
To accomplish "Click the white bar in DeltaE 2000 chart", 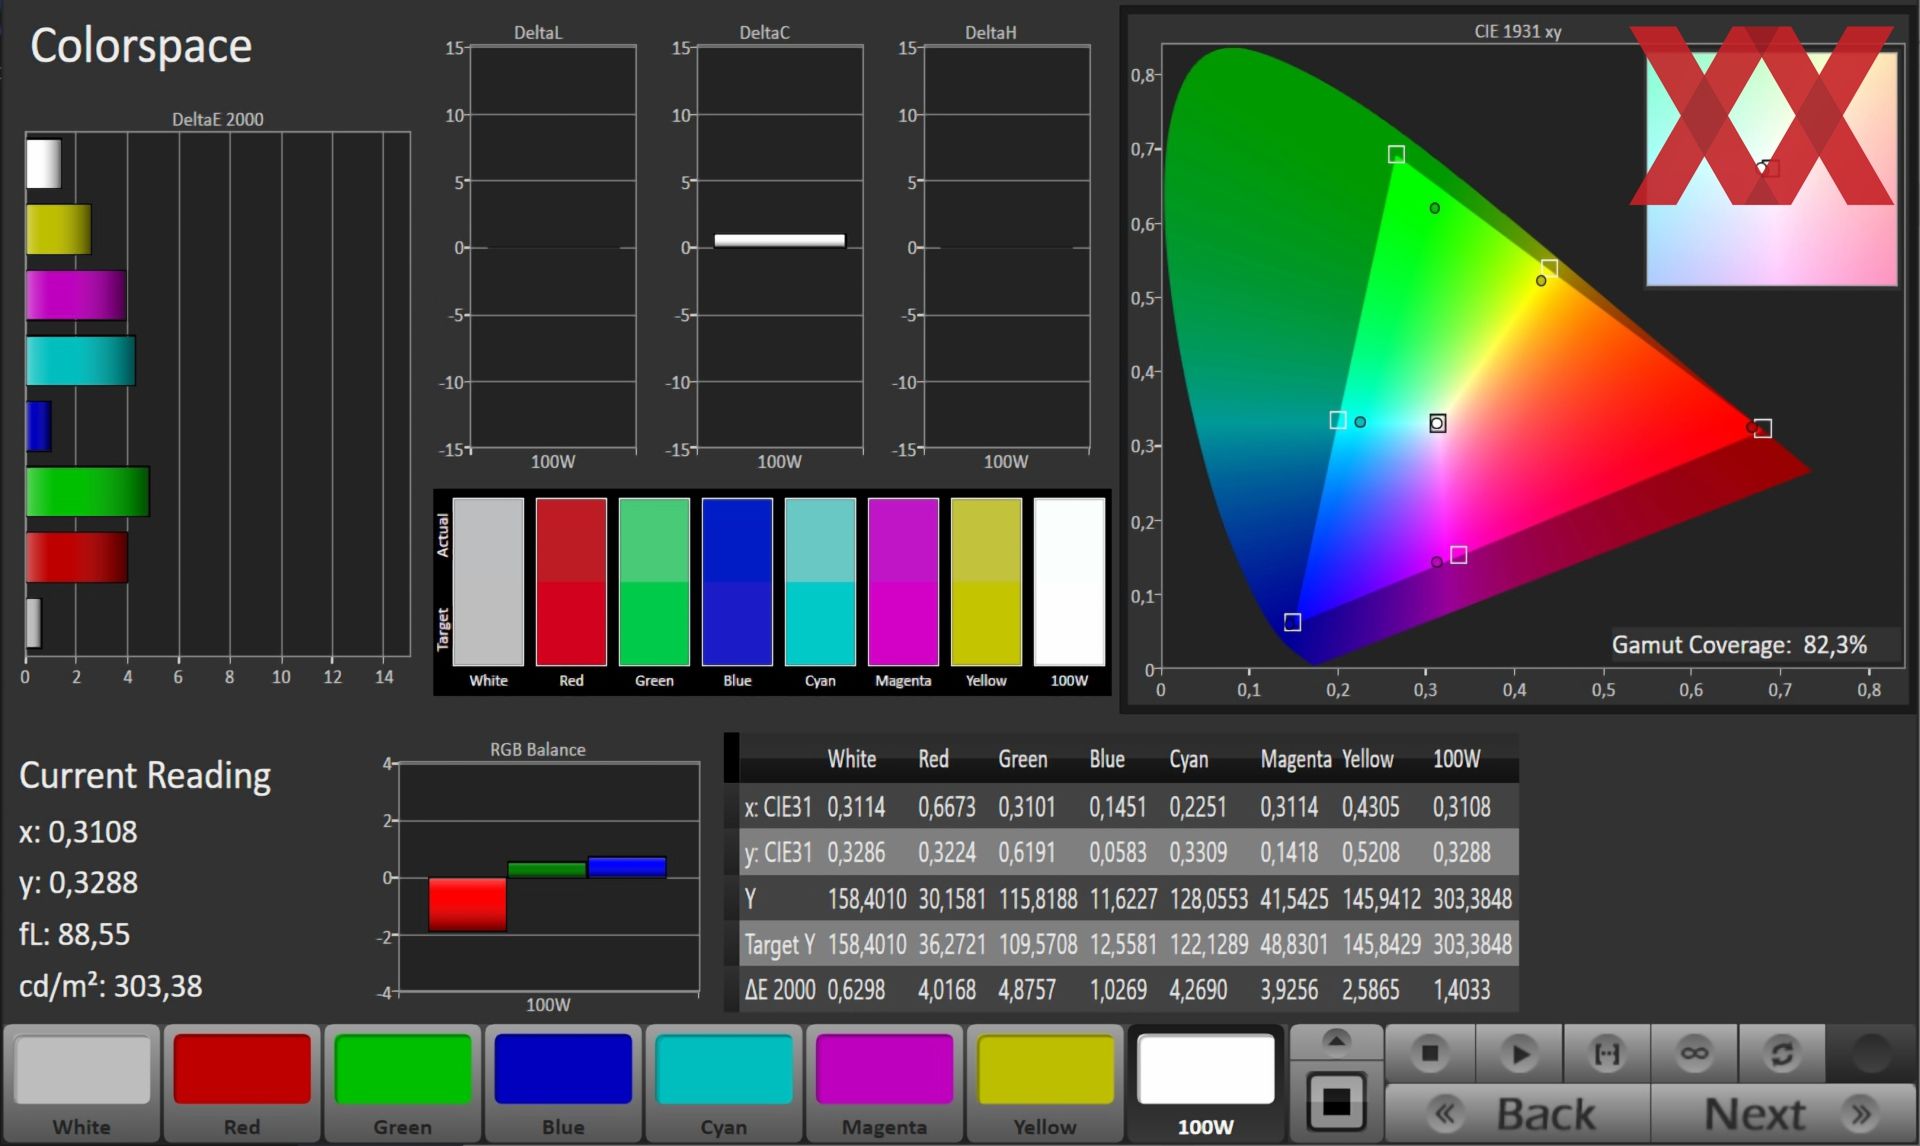I will click(44, 164).
